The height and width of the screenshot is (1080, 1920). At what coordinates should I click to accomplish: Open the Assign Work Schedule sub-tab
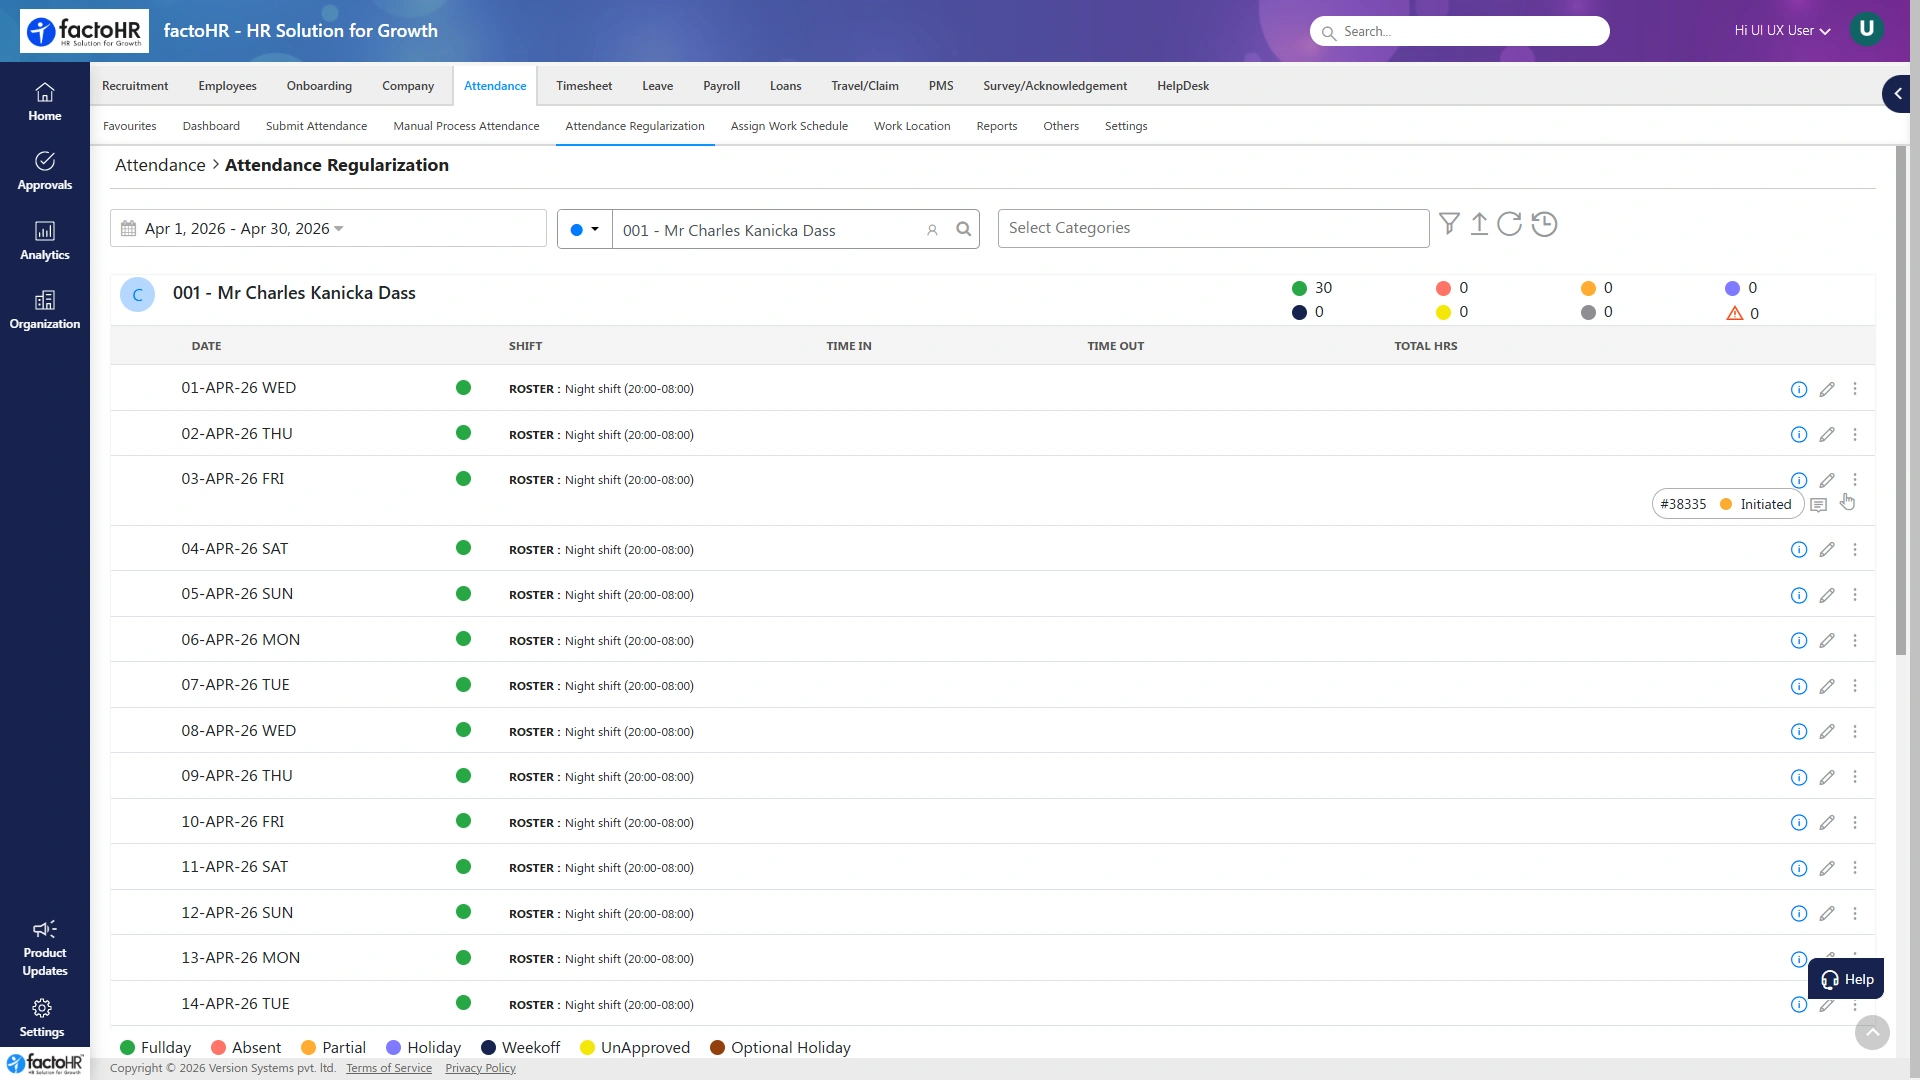[789, 126]
